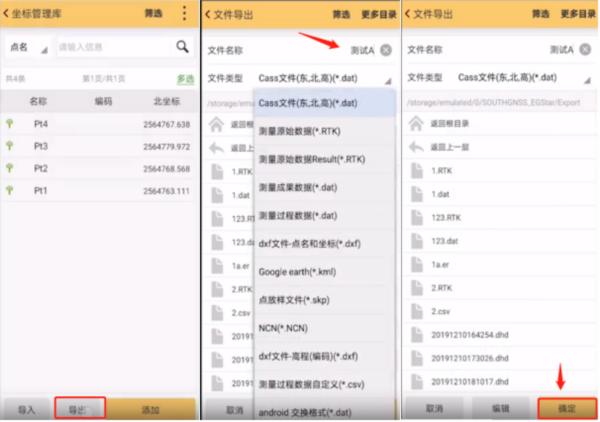Choose 测量成果数据(*.dat) from the list

[x=324, y=187]
